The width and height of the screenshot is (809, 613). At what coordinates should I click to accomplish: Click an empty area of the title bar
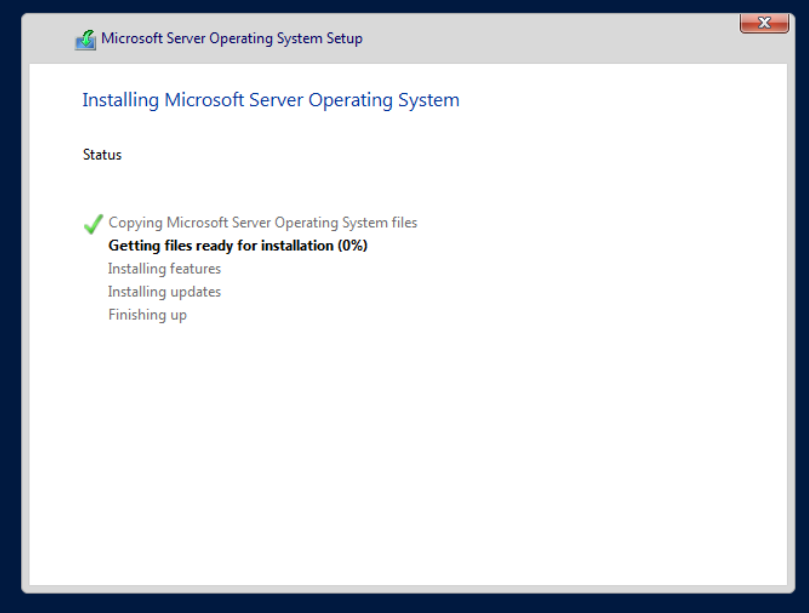[550, 39]
